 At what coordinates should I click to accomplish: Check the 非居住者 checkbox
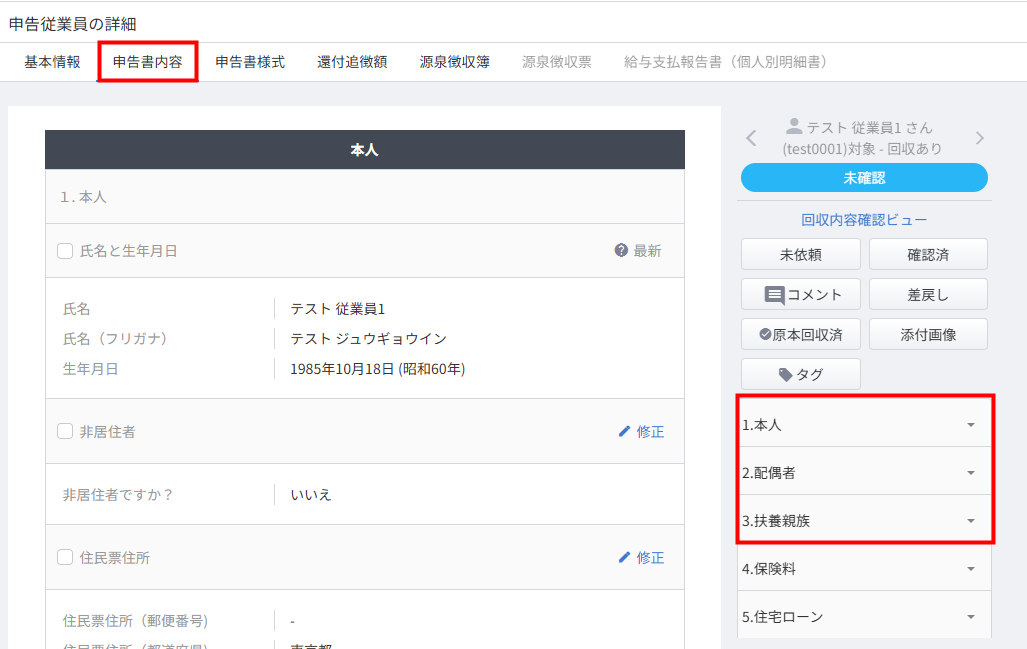[x=65, y=432]
